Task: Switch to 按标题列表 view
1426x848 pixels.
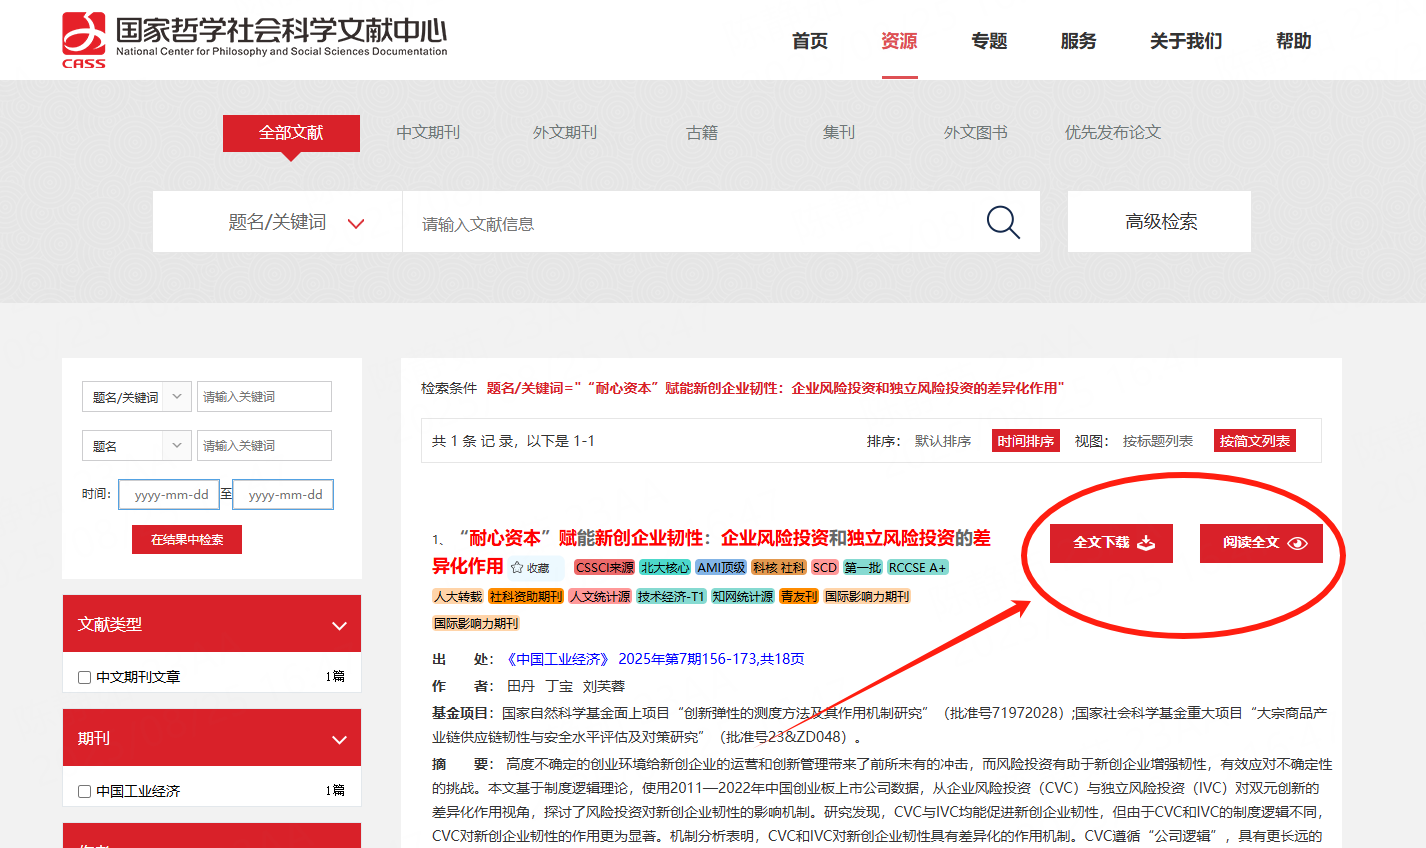Action: pos(1157,441)
